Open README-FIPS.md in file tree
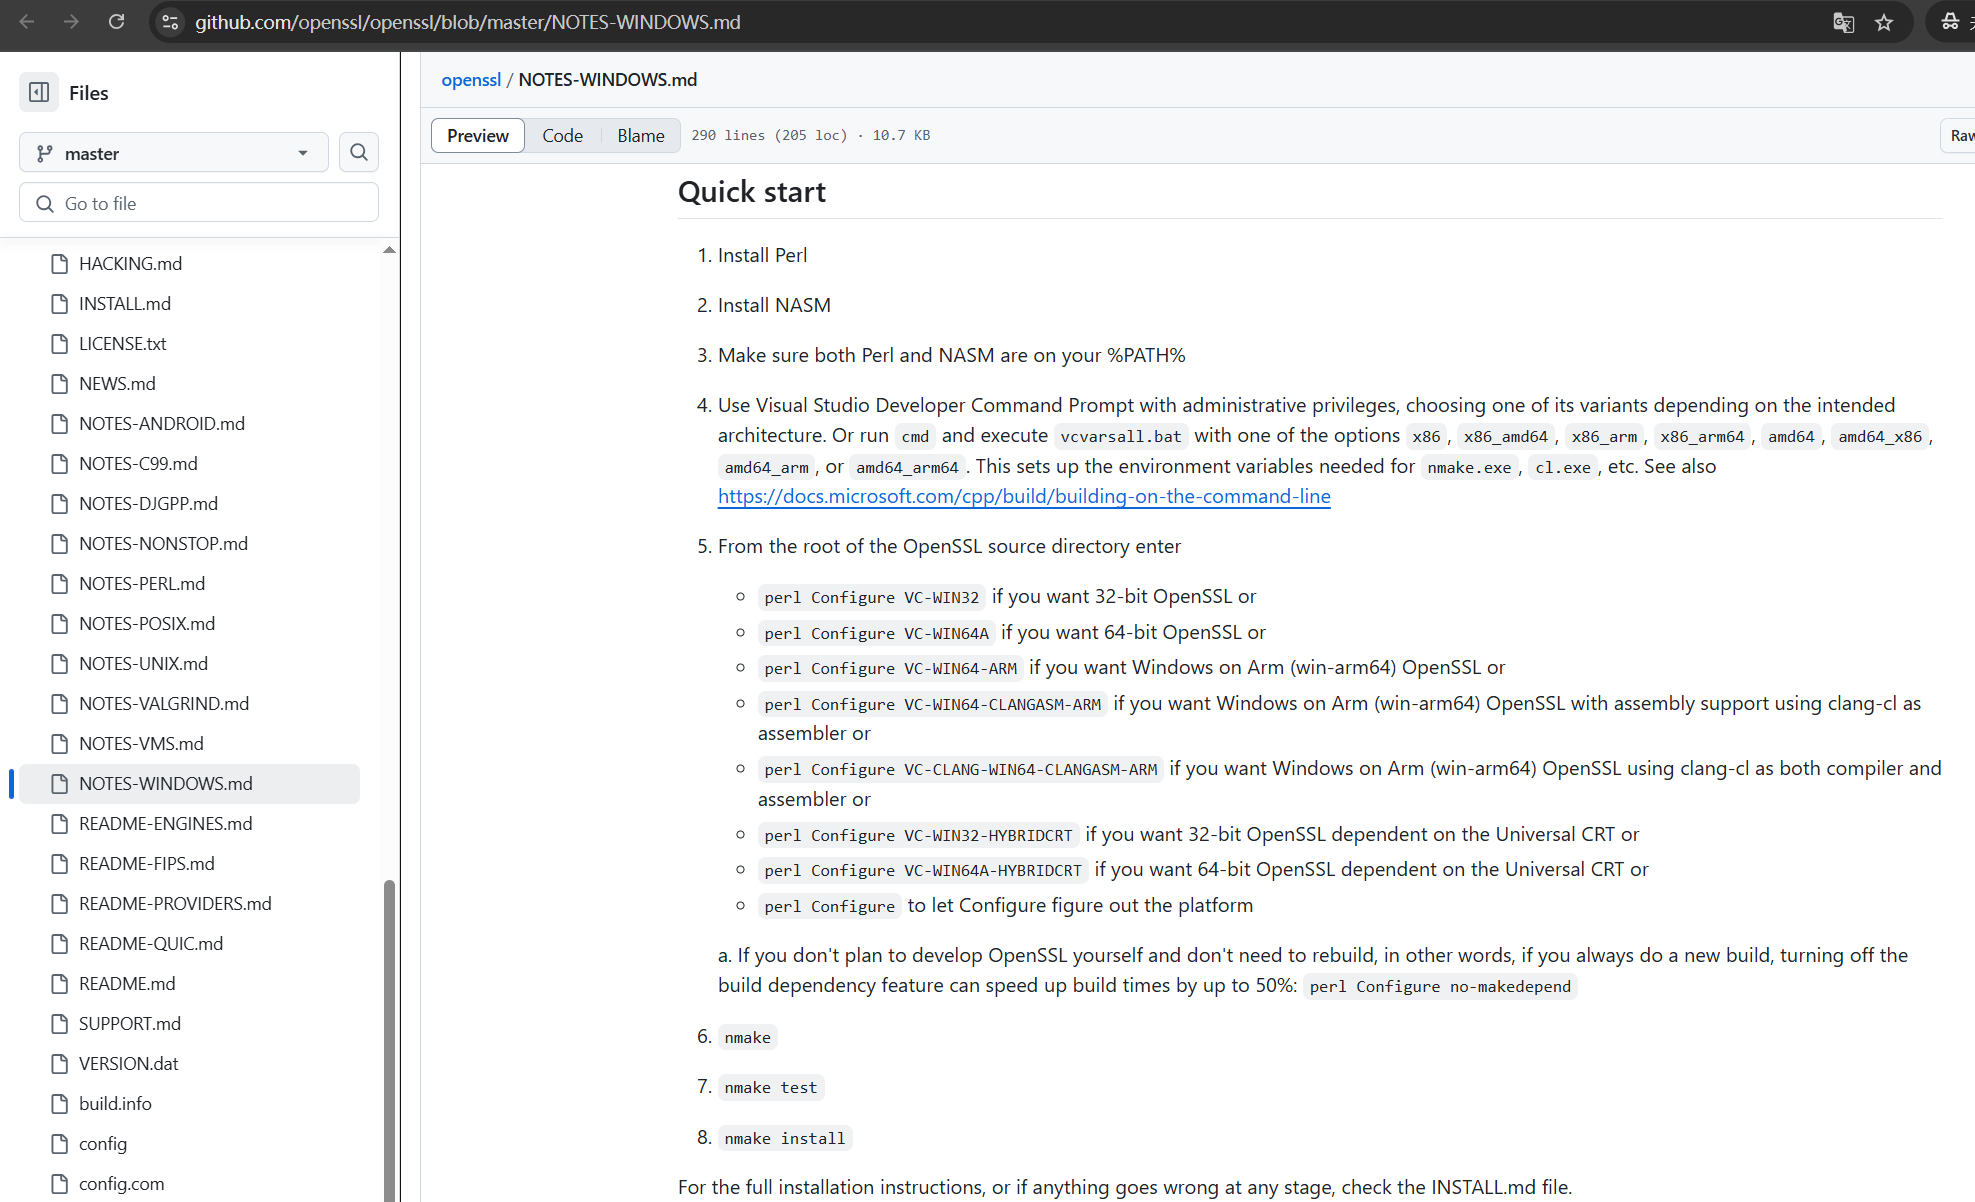Screen dimensions: 1975x1202 point(146,863)
